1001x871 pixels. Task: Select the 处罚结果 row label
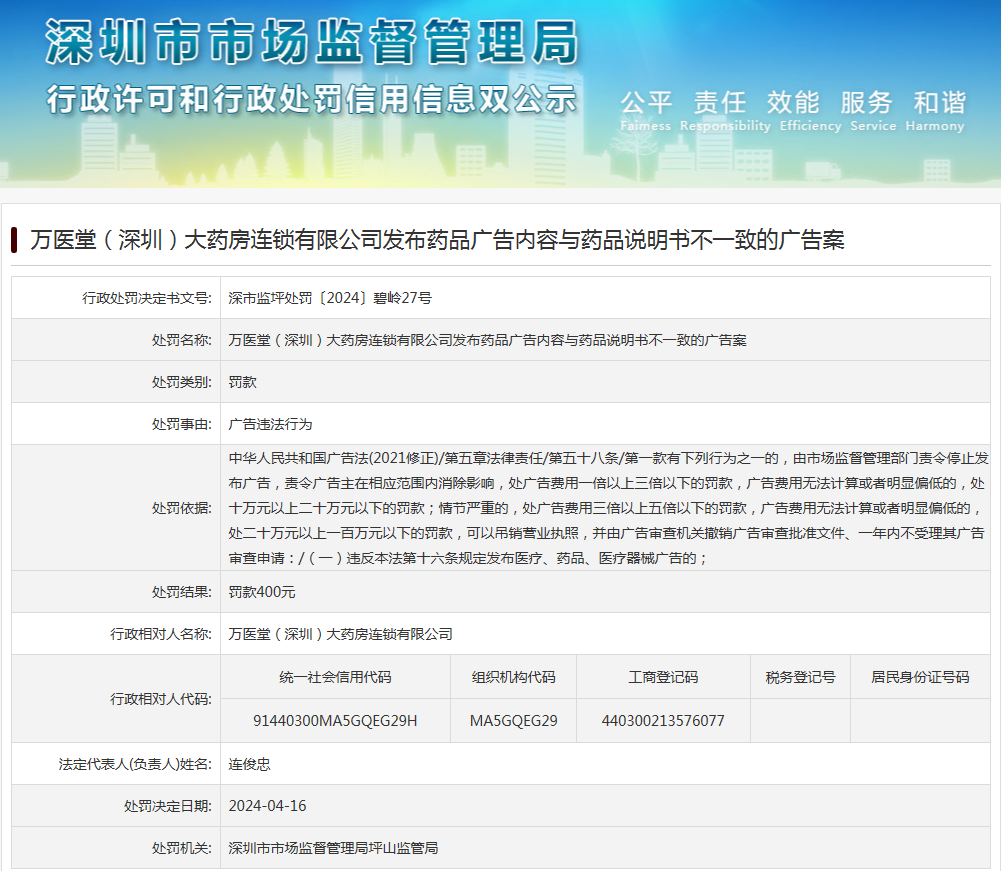point(181,593)
